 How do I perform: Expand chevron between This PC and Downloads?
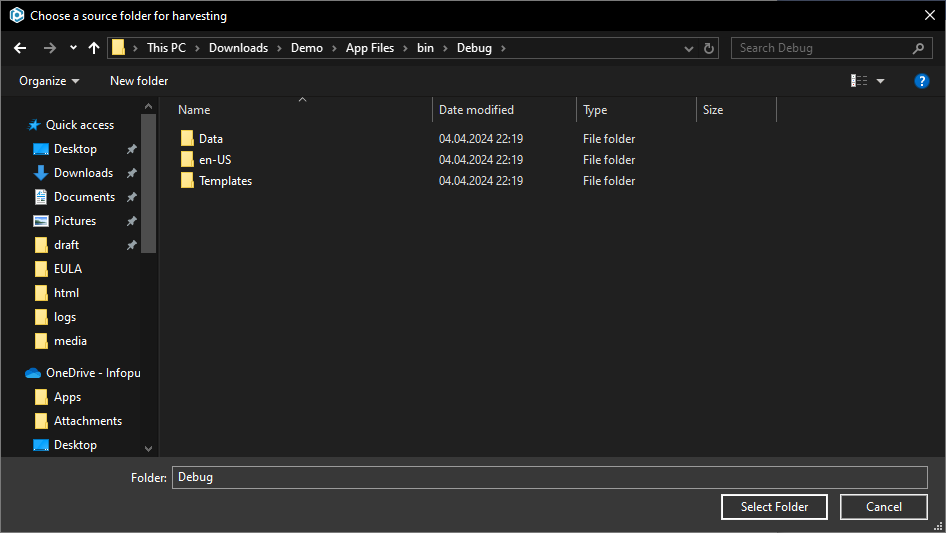tap(197, 48)
